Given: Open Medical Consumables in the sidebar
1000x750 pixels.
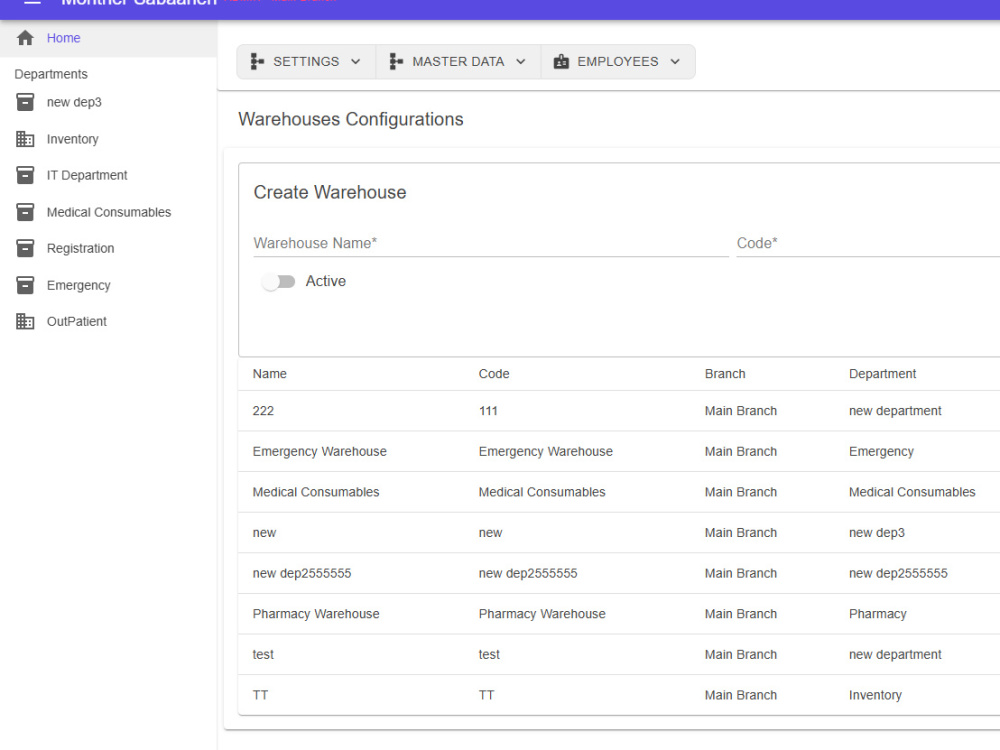Looking at the screenshot, I should 109,212.
